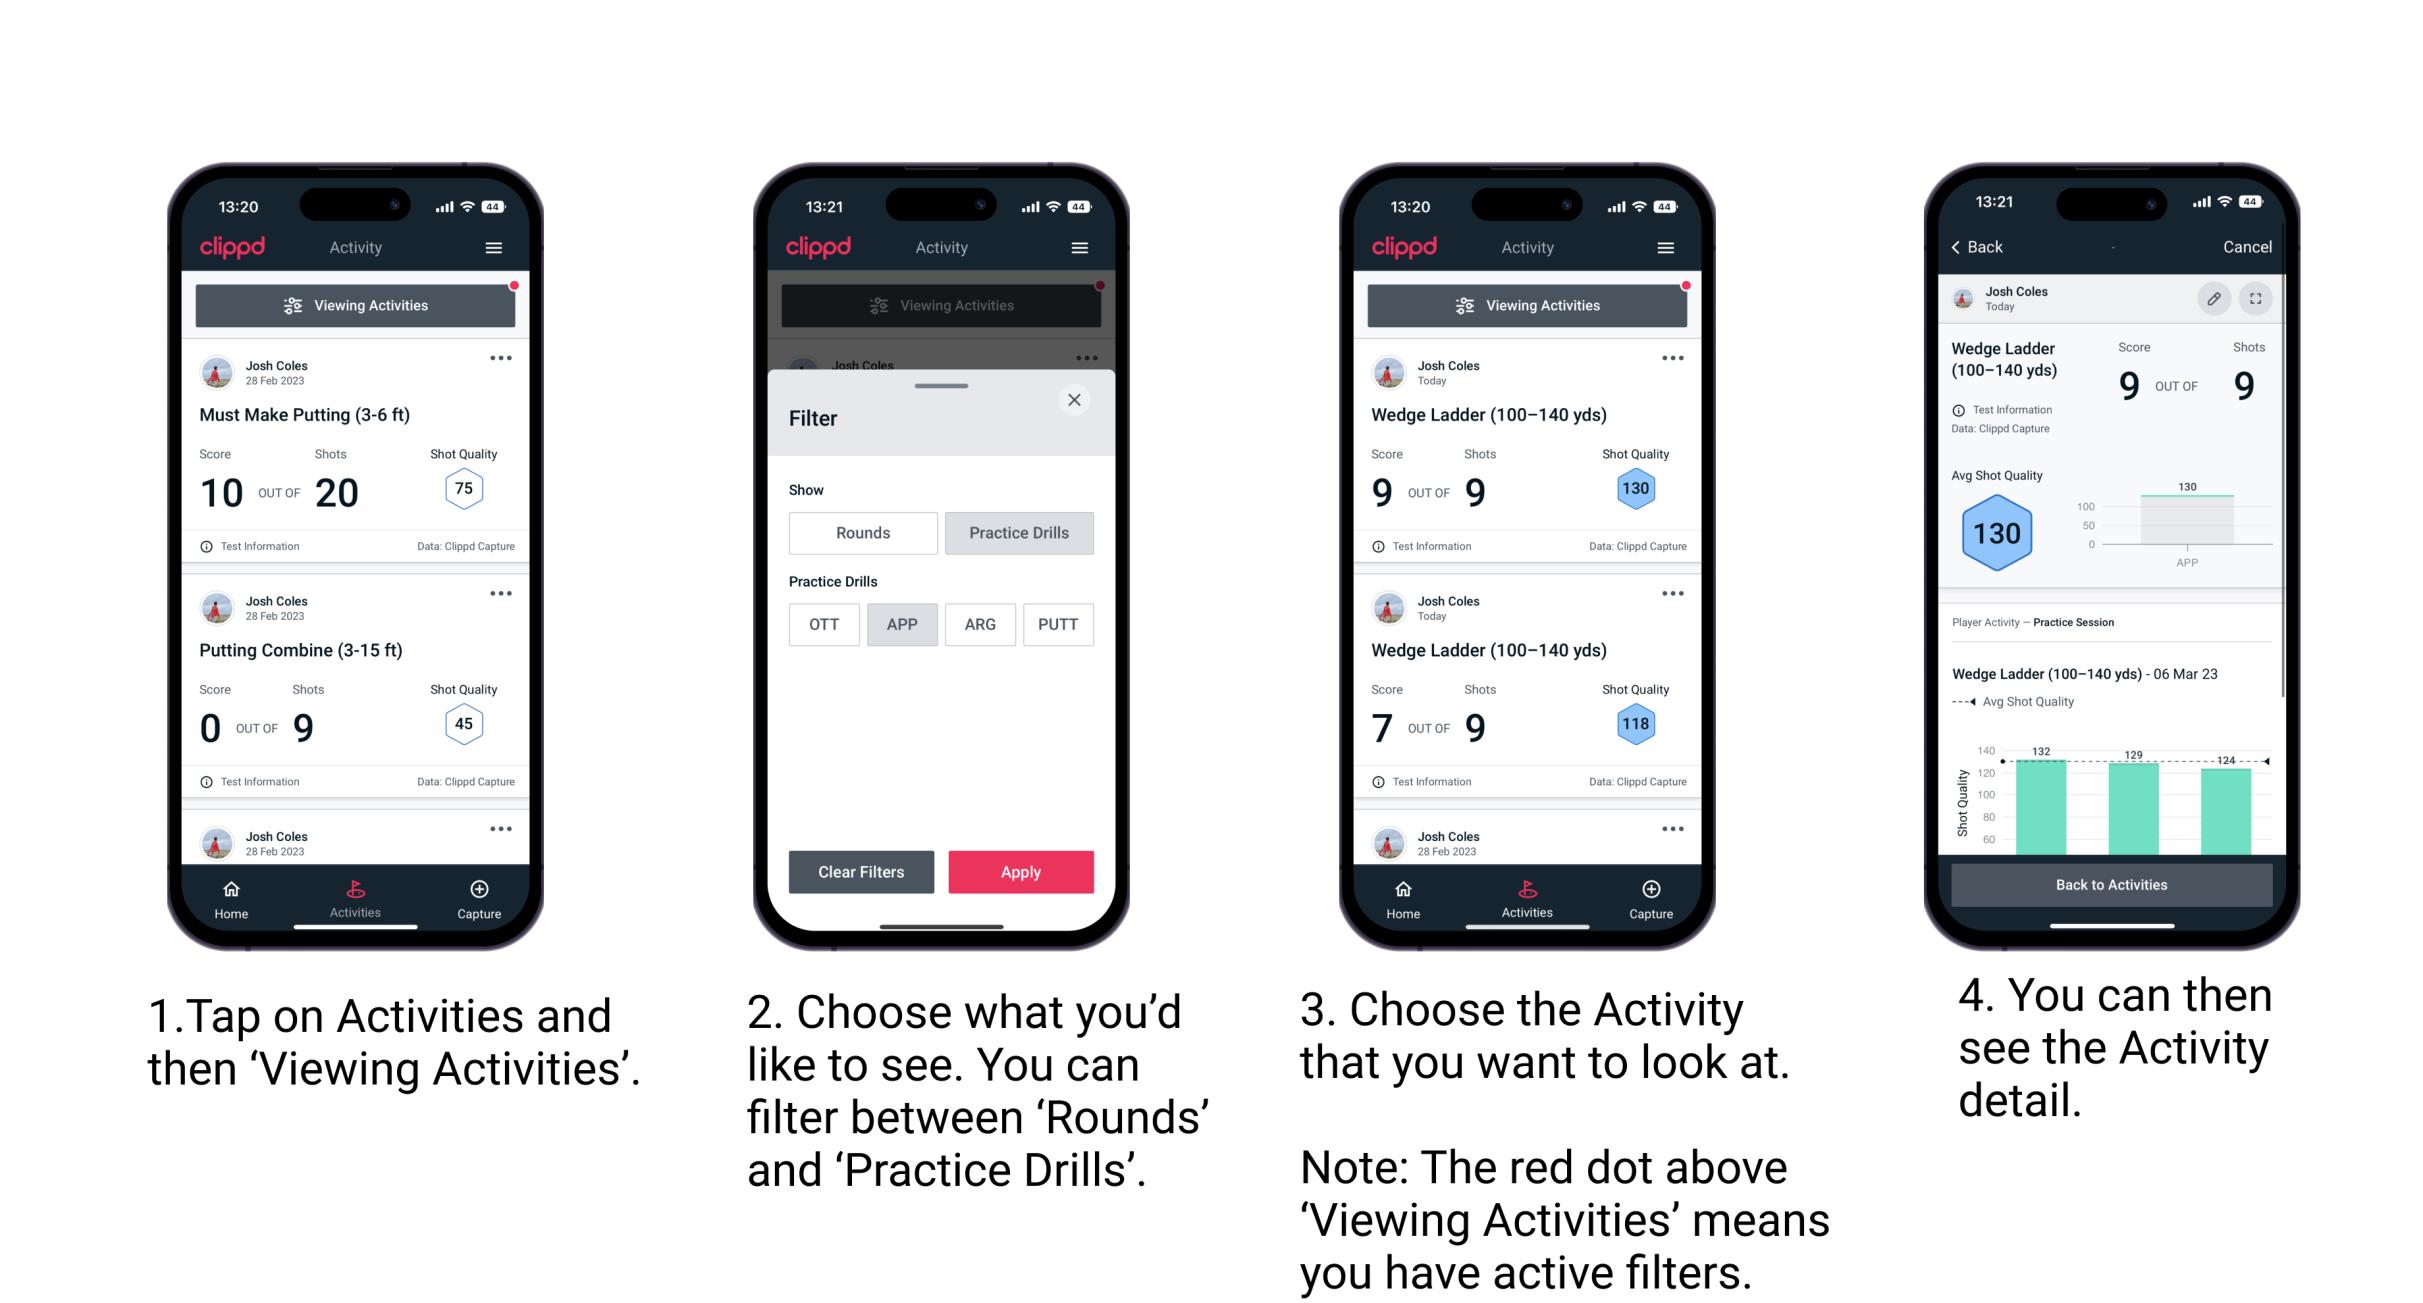The height and width of the screenshot is (1303, 2423).
Task: Select 'Rounds' filter toggle
Action: pyautogui.click(x=862, y=533)
